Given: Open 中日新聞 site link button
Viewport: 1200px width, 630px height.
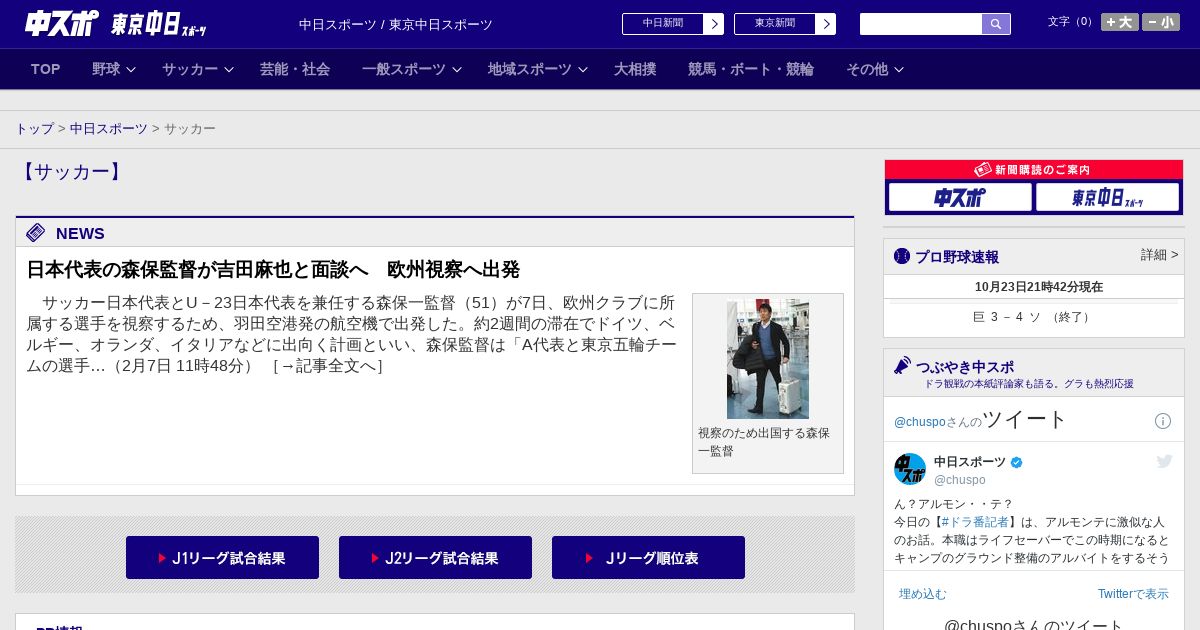Looking at the screenshot, I should pos(663,24).
